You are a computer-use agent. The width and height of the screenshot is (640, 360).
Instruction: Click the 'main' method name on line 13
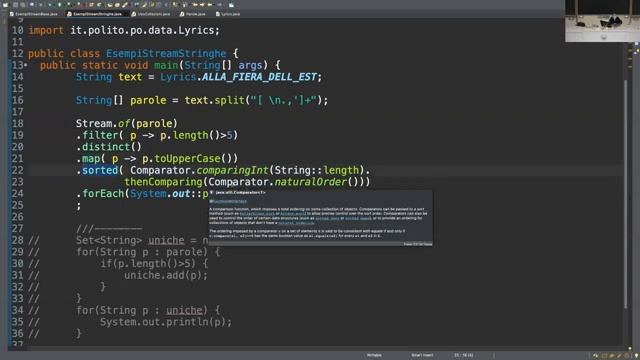[x=166, y=65]
